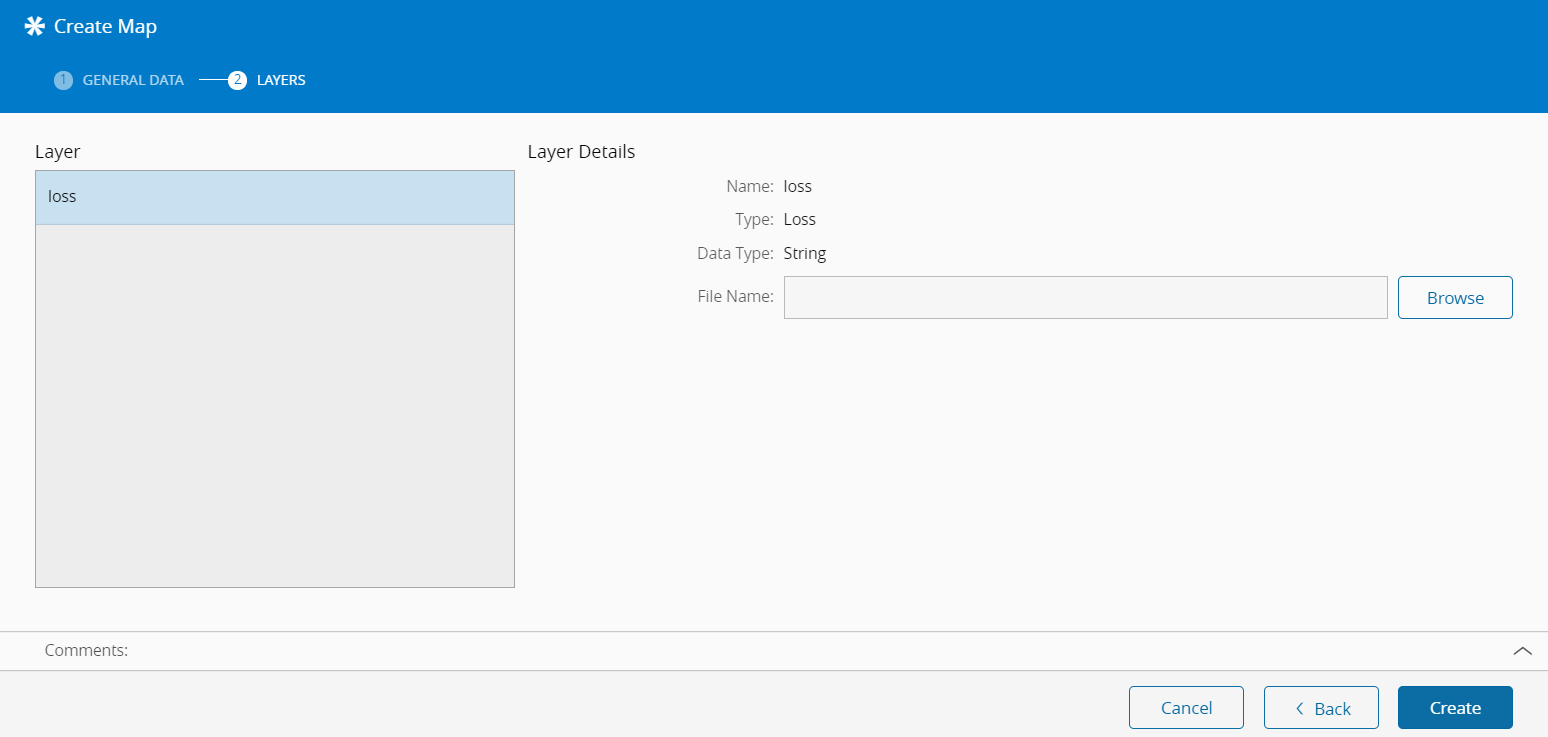Go to the General Data step
This screenshot has width=1548, height=737.
(119, 80)
